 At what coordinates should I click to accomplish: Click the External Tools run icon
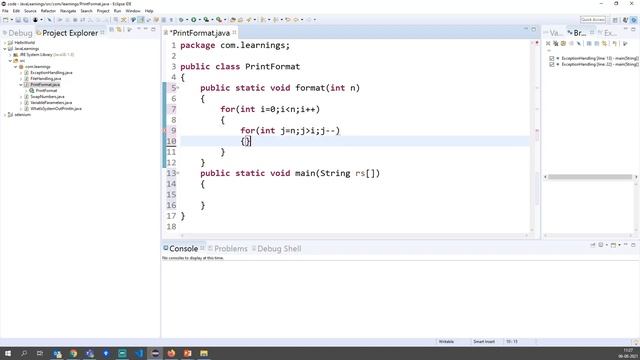[219, 20]
